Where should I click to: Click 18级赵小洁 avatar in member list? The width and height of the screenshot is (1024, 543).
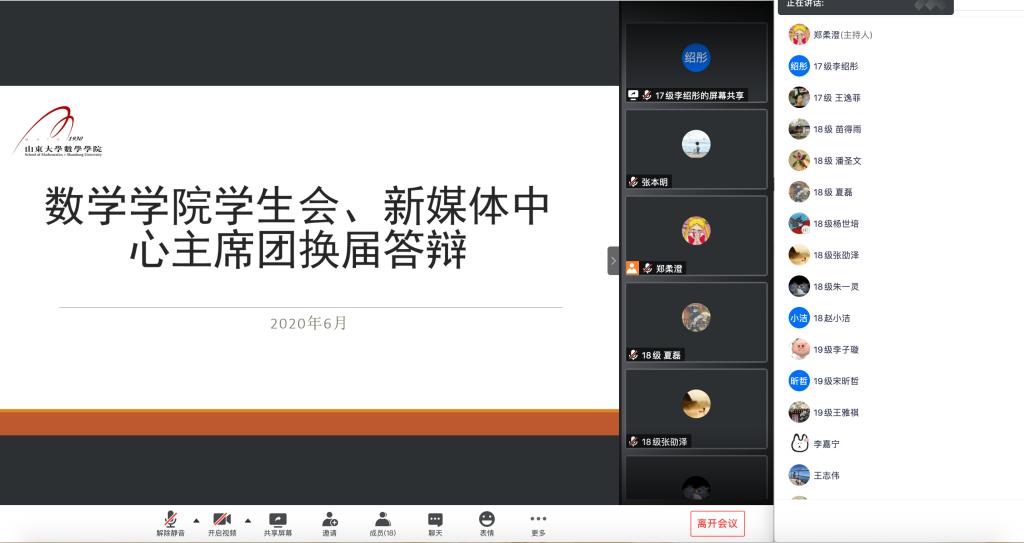click(799, 318)
